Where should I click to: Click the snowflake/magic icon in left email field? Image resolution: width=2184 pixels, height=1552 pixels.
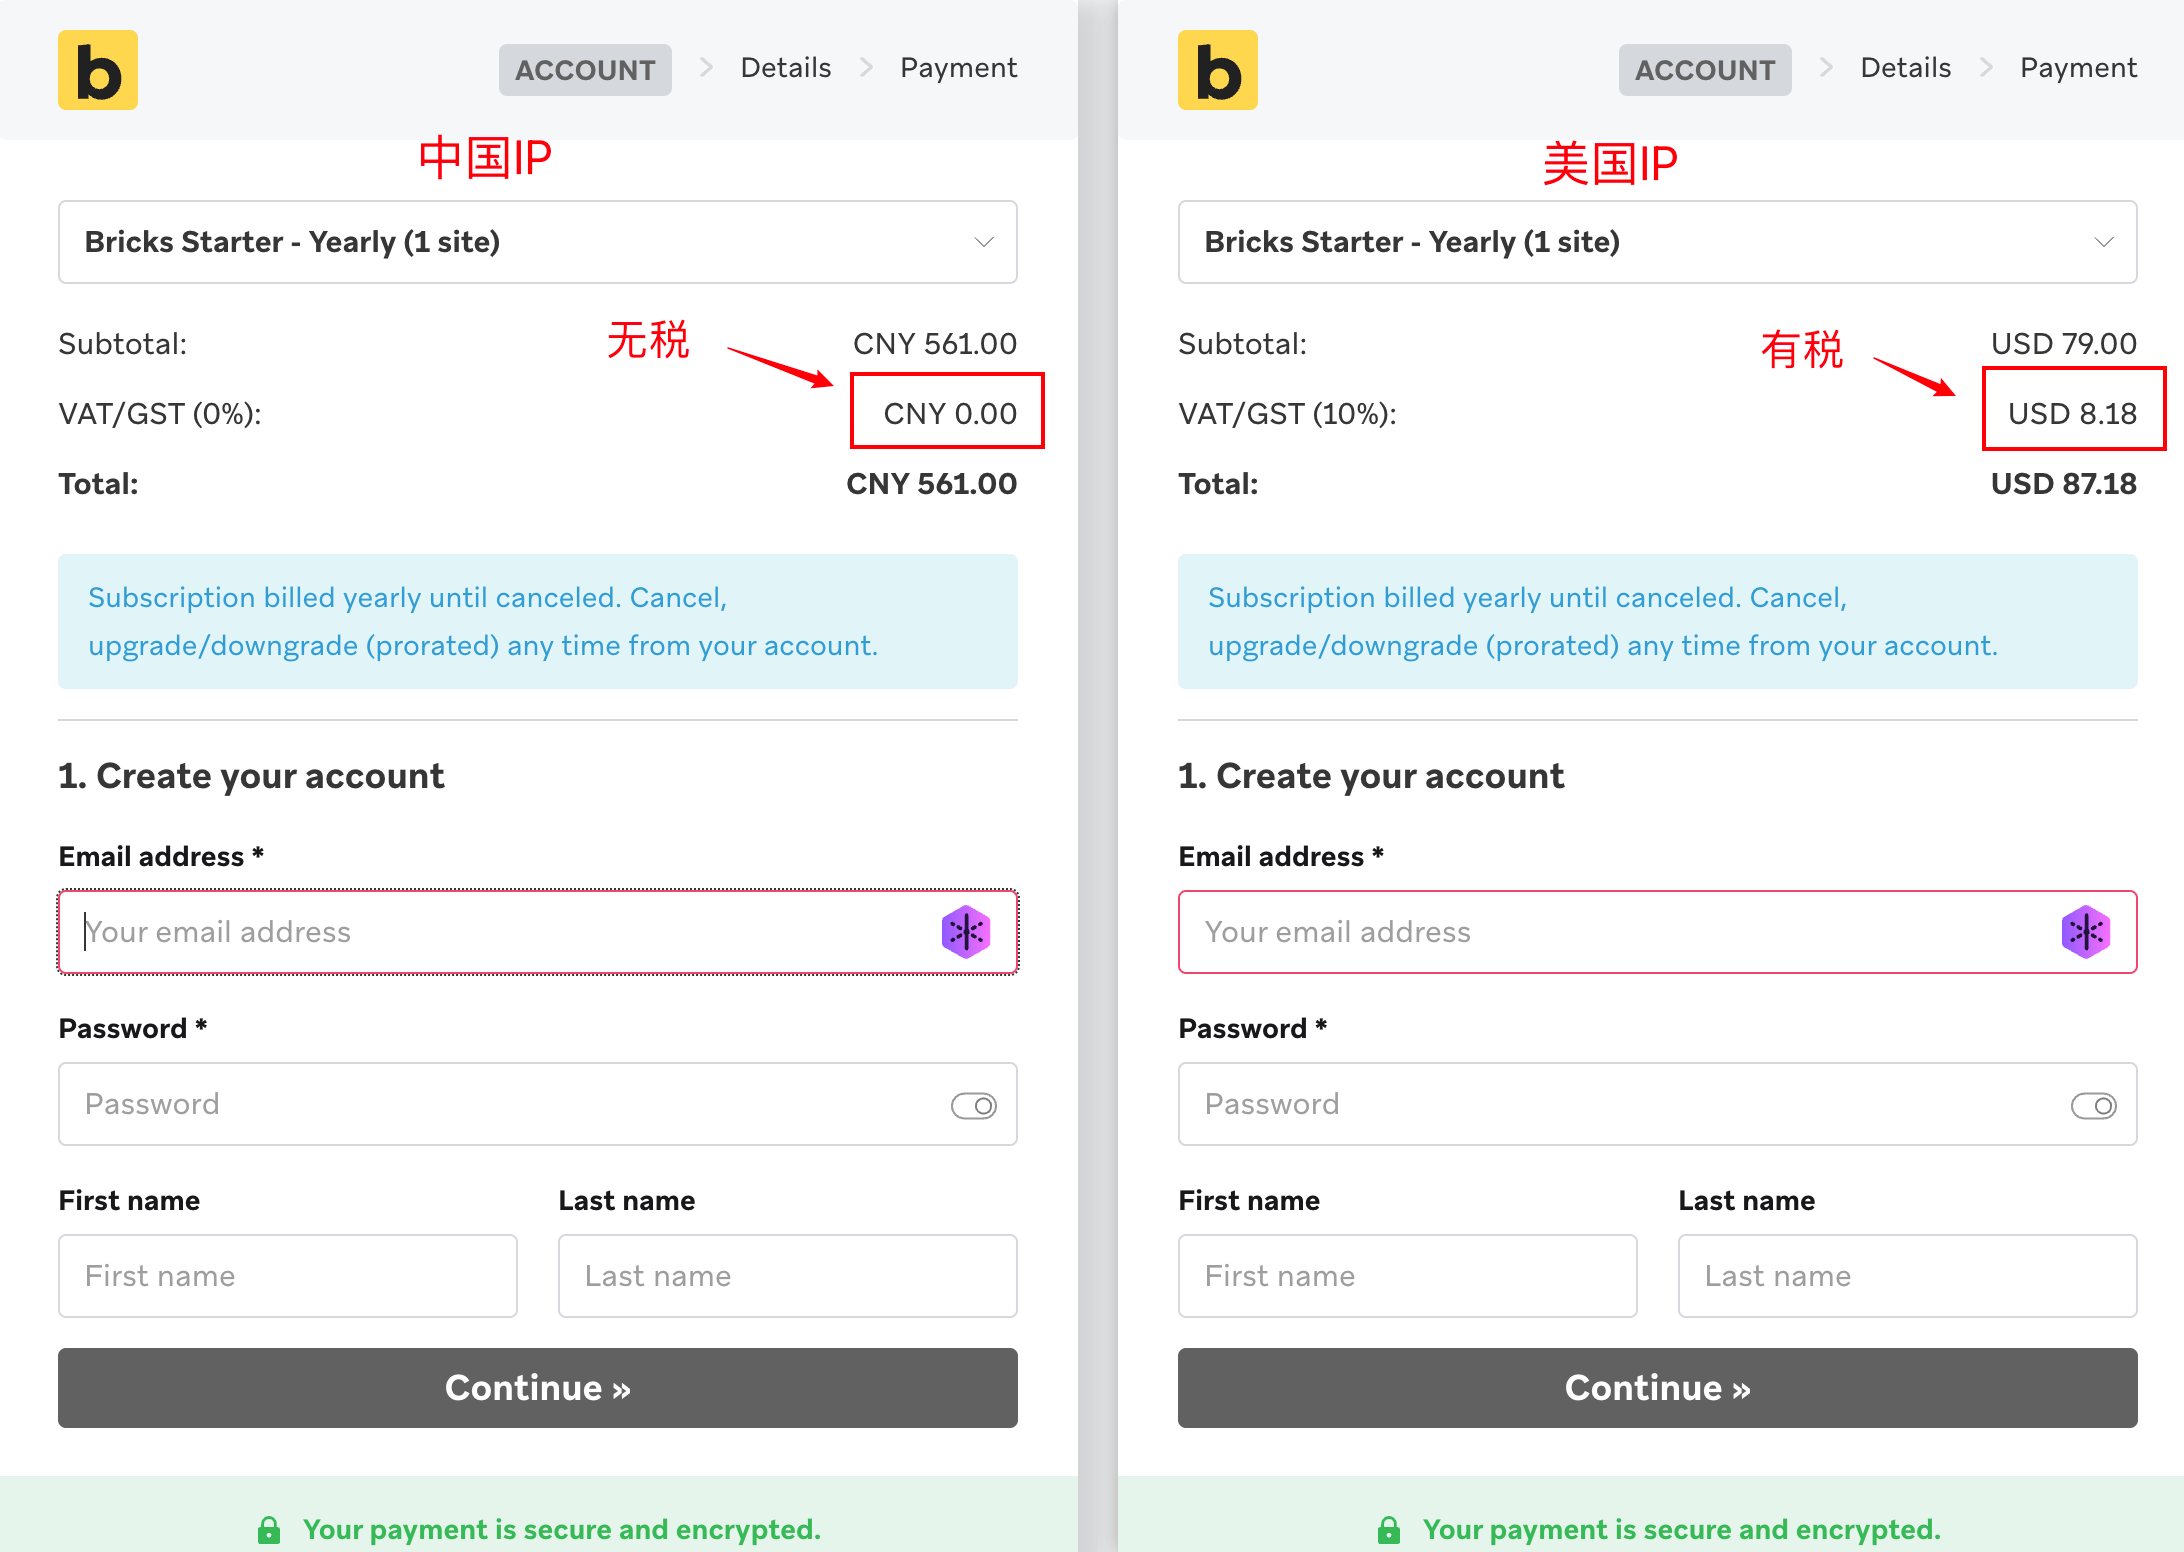[966, 931]
